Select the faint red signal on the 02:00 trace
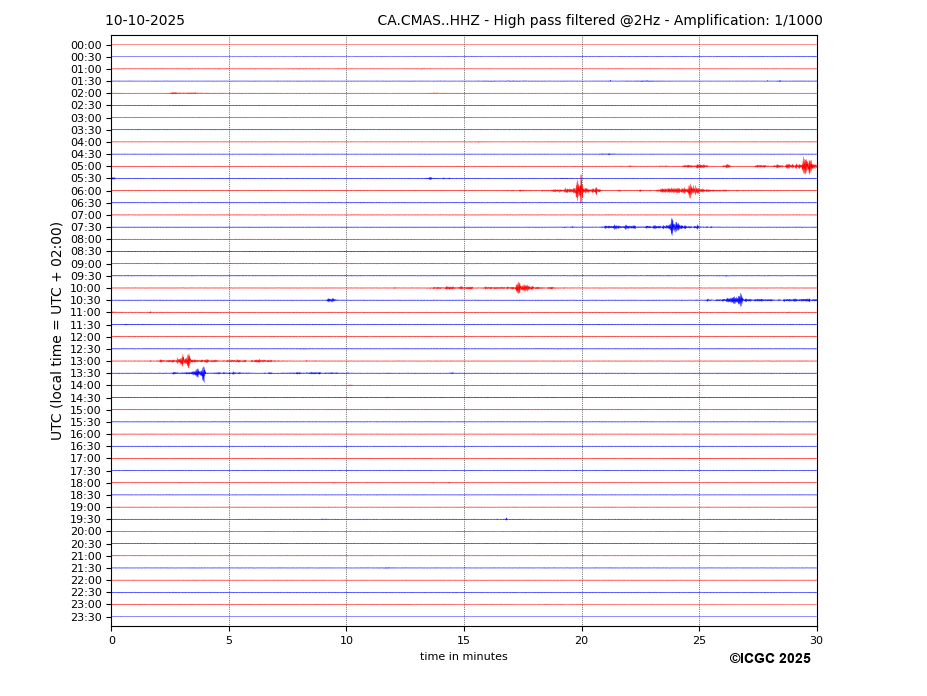The image size is (927, 696). click(184, 93)
